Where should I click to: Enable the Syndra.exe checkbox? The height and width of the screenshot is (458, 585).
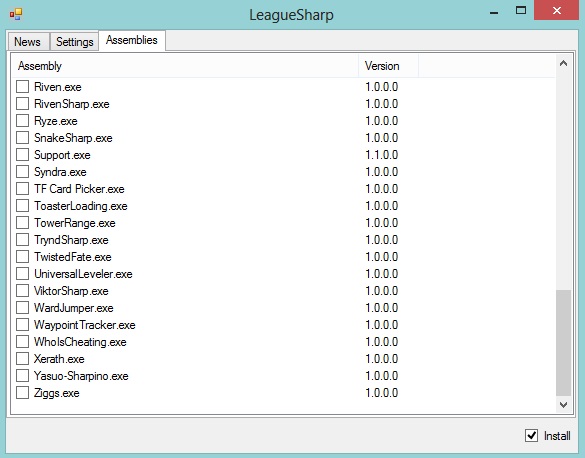tap(22, 172)
